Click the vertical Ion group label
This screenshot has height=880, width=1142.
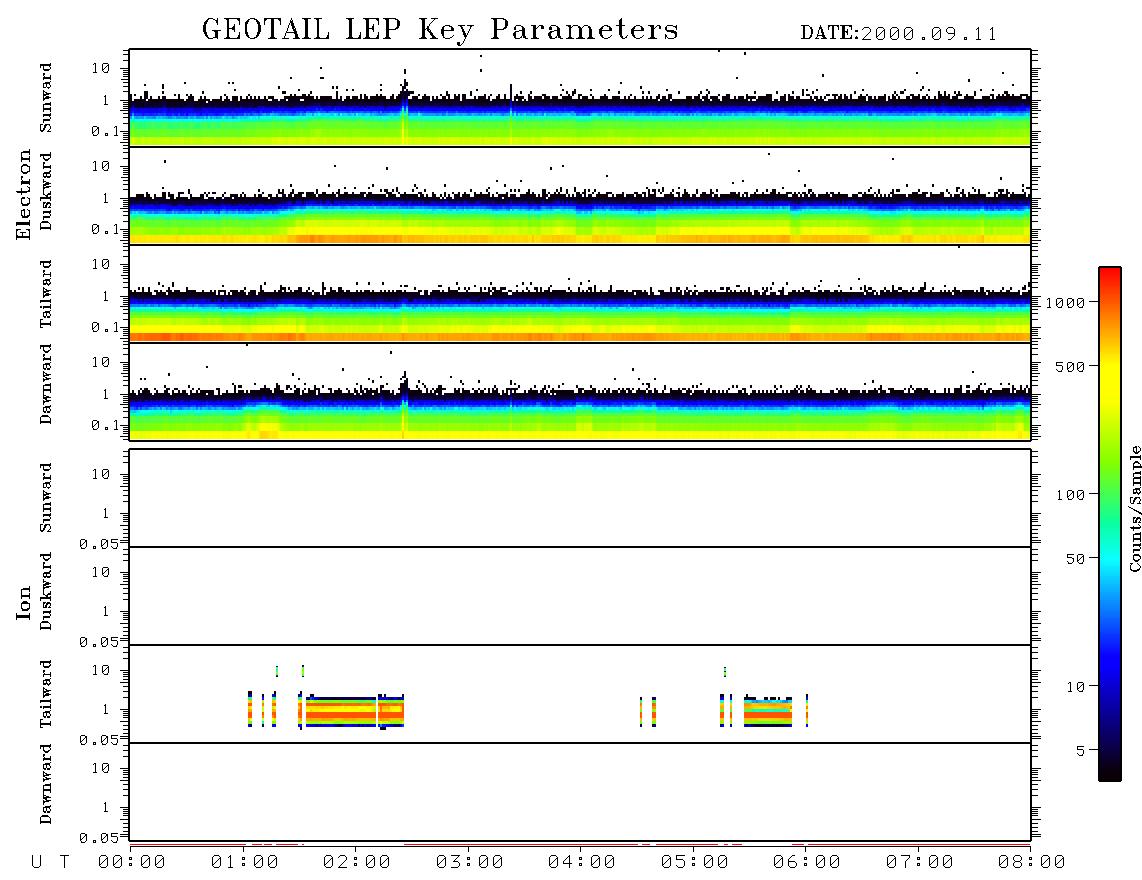[x=24, y=602]
